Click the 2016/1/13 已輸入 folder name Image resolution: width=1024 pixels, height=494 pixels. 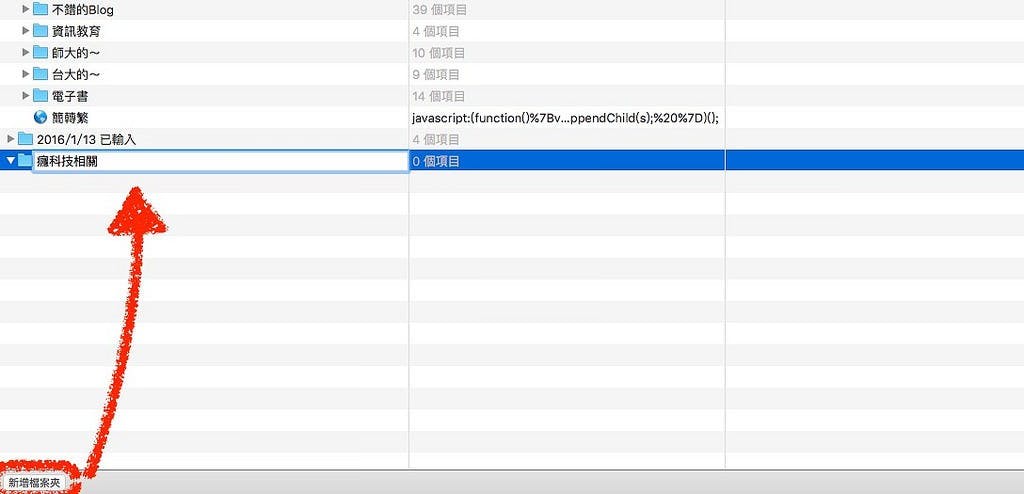pyautogui.click(x=86, y=139)
